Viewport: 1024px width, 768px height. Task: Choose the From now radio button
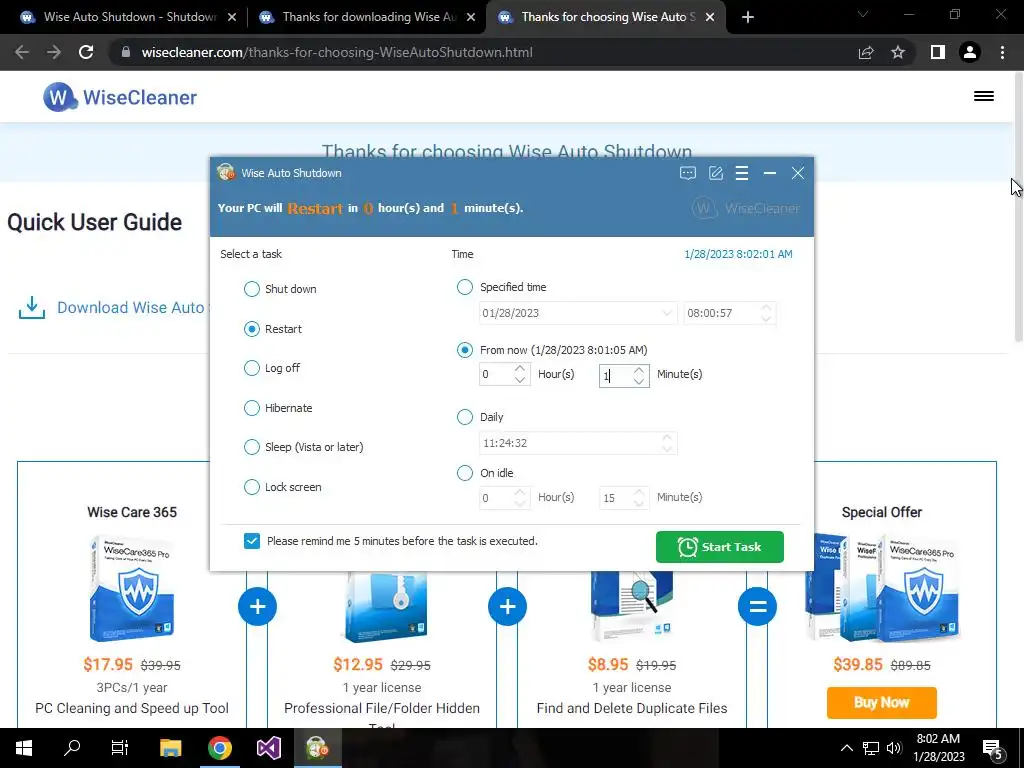tap(464, 350)
